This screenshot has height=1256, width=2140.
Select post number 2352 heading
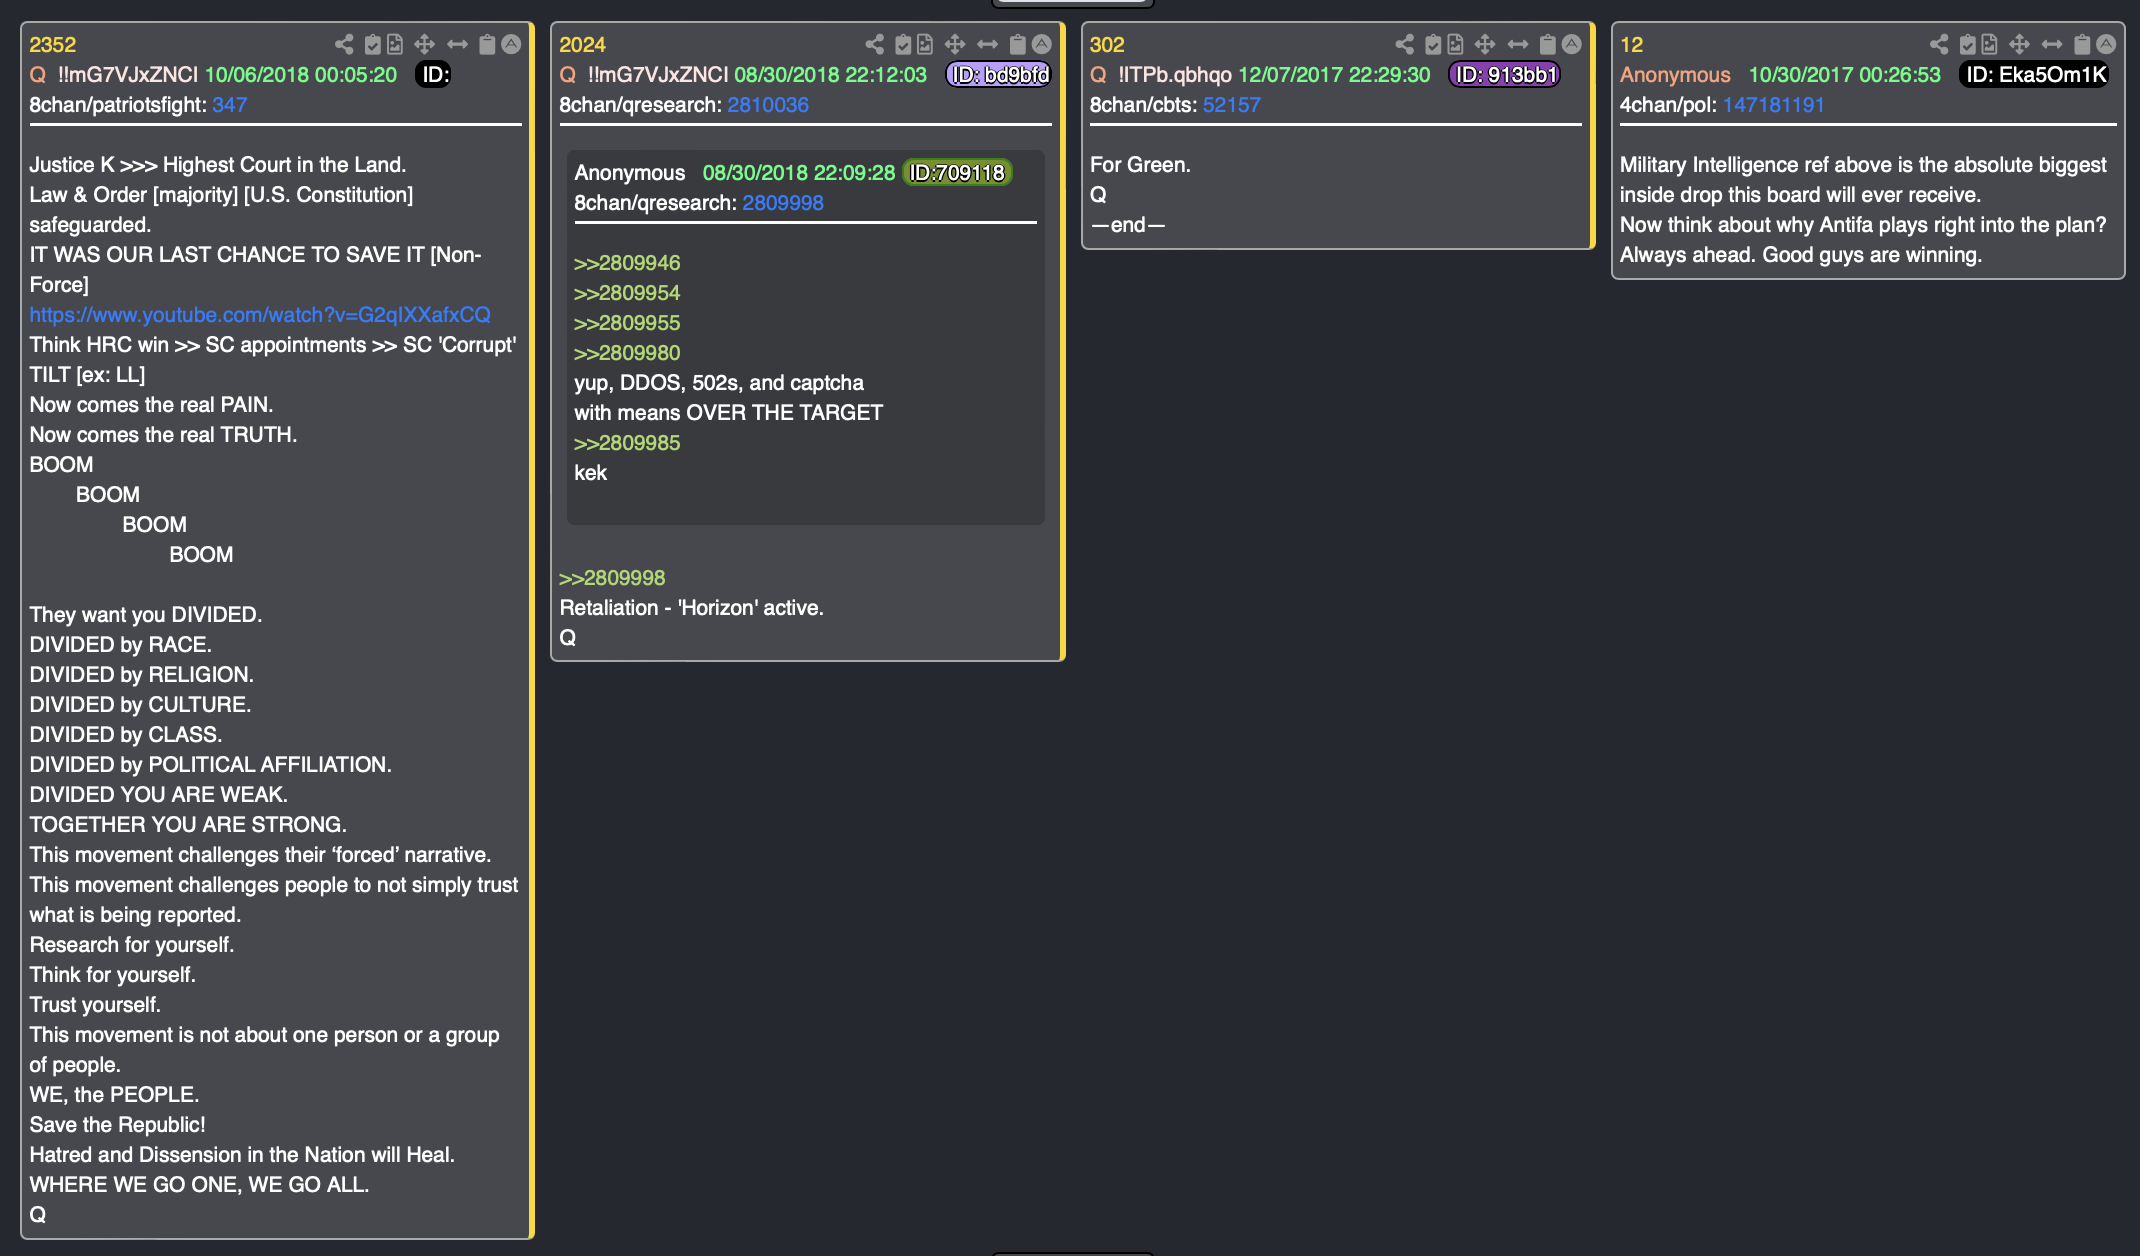[x=52, y=45]
